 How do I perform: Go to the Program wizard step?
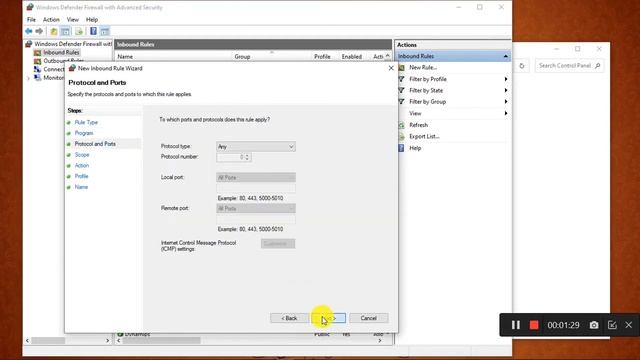click(x=84, y=133)
